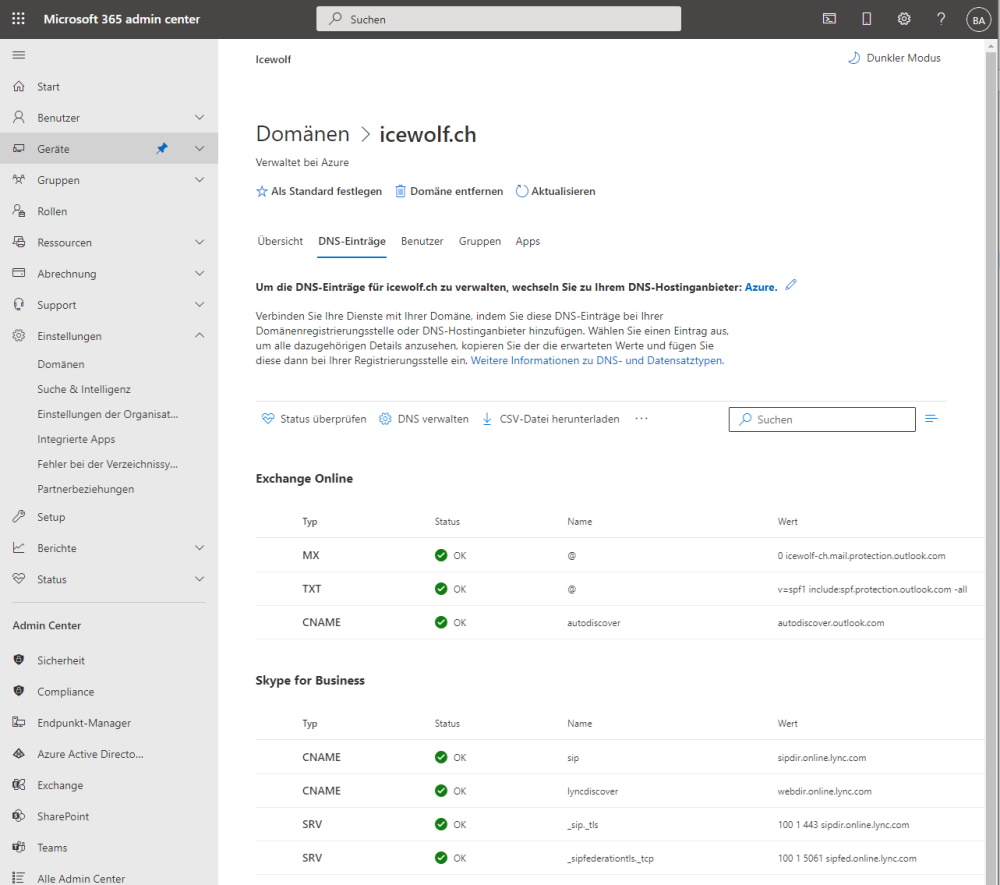Select the DNS-Einträge tab
The height and width of the screenshot is (885, 1000).
click(352, 241)
